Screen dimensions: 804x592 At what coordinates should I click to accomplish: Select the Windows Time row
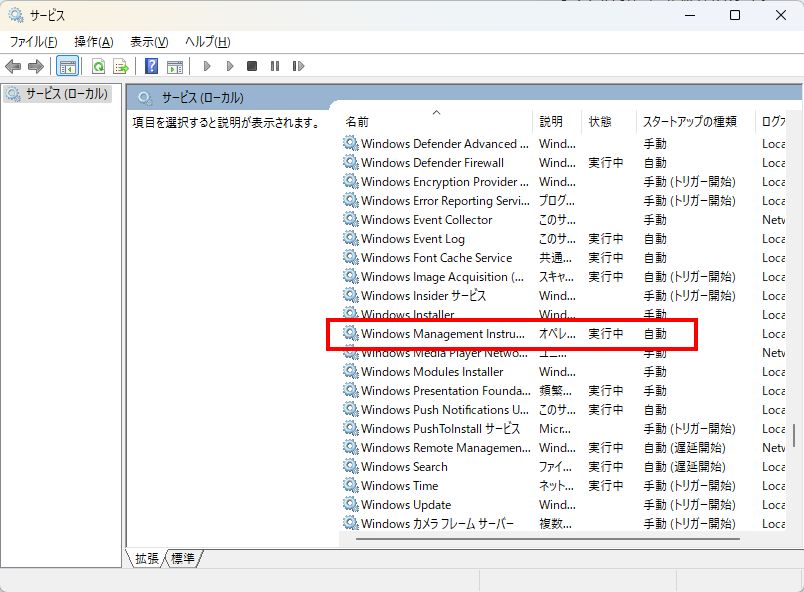click(x=563, y=485)
